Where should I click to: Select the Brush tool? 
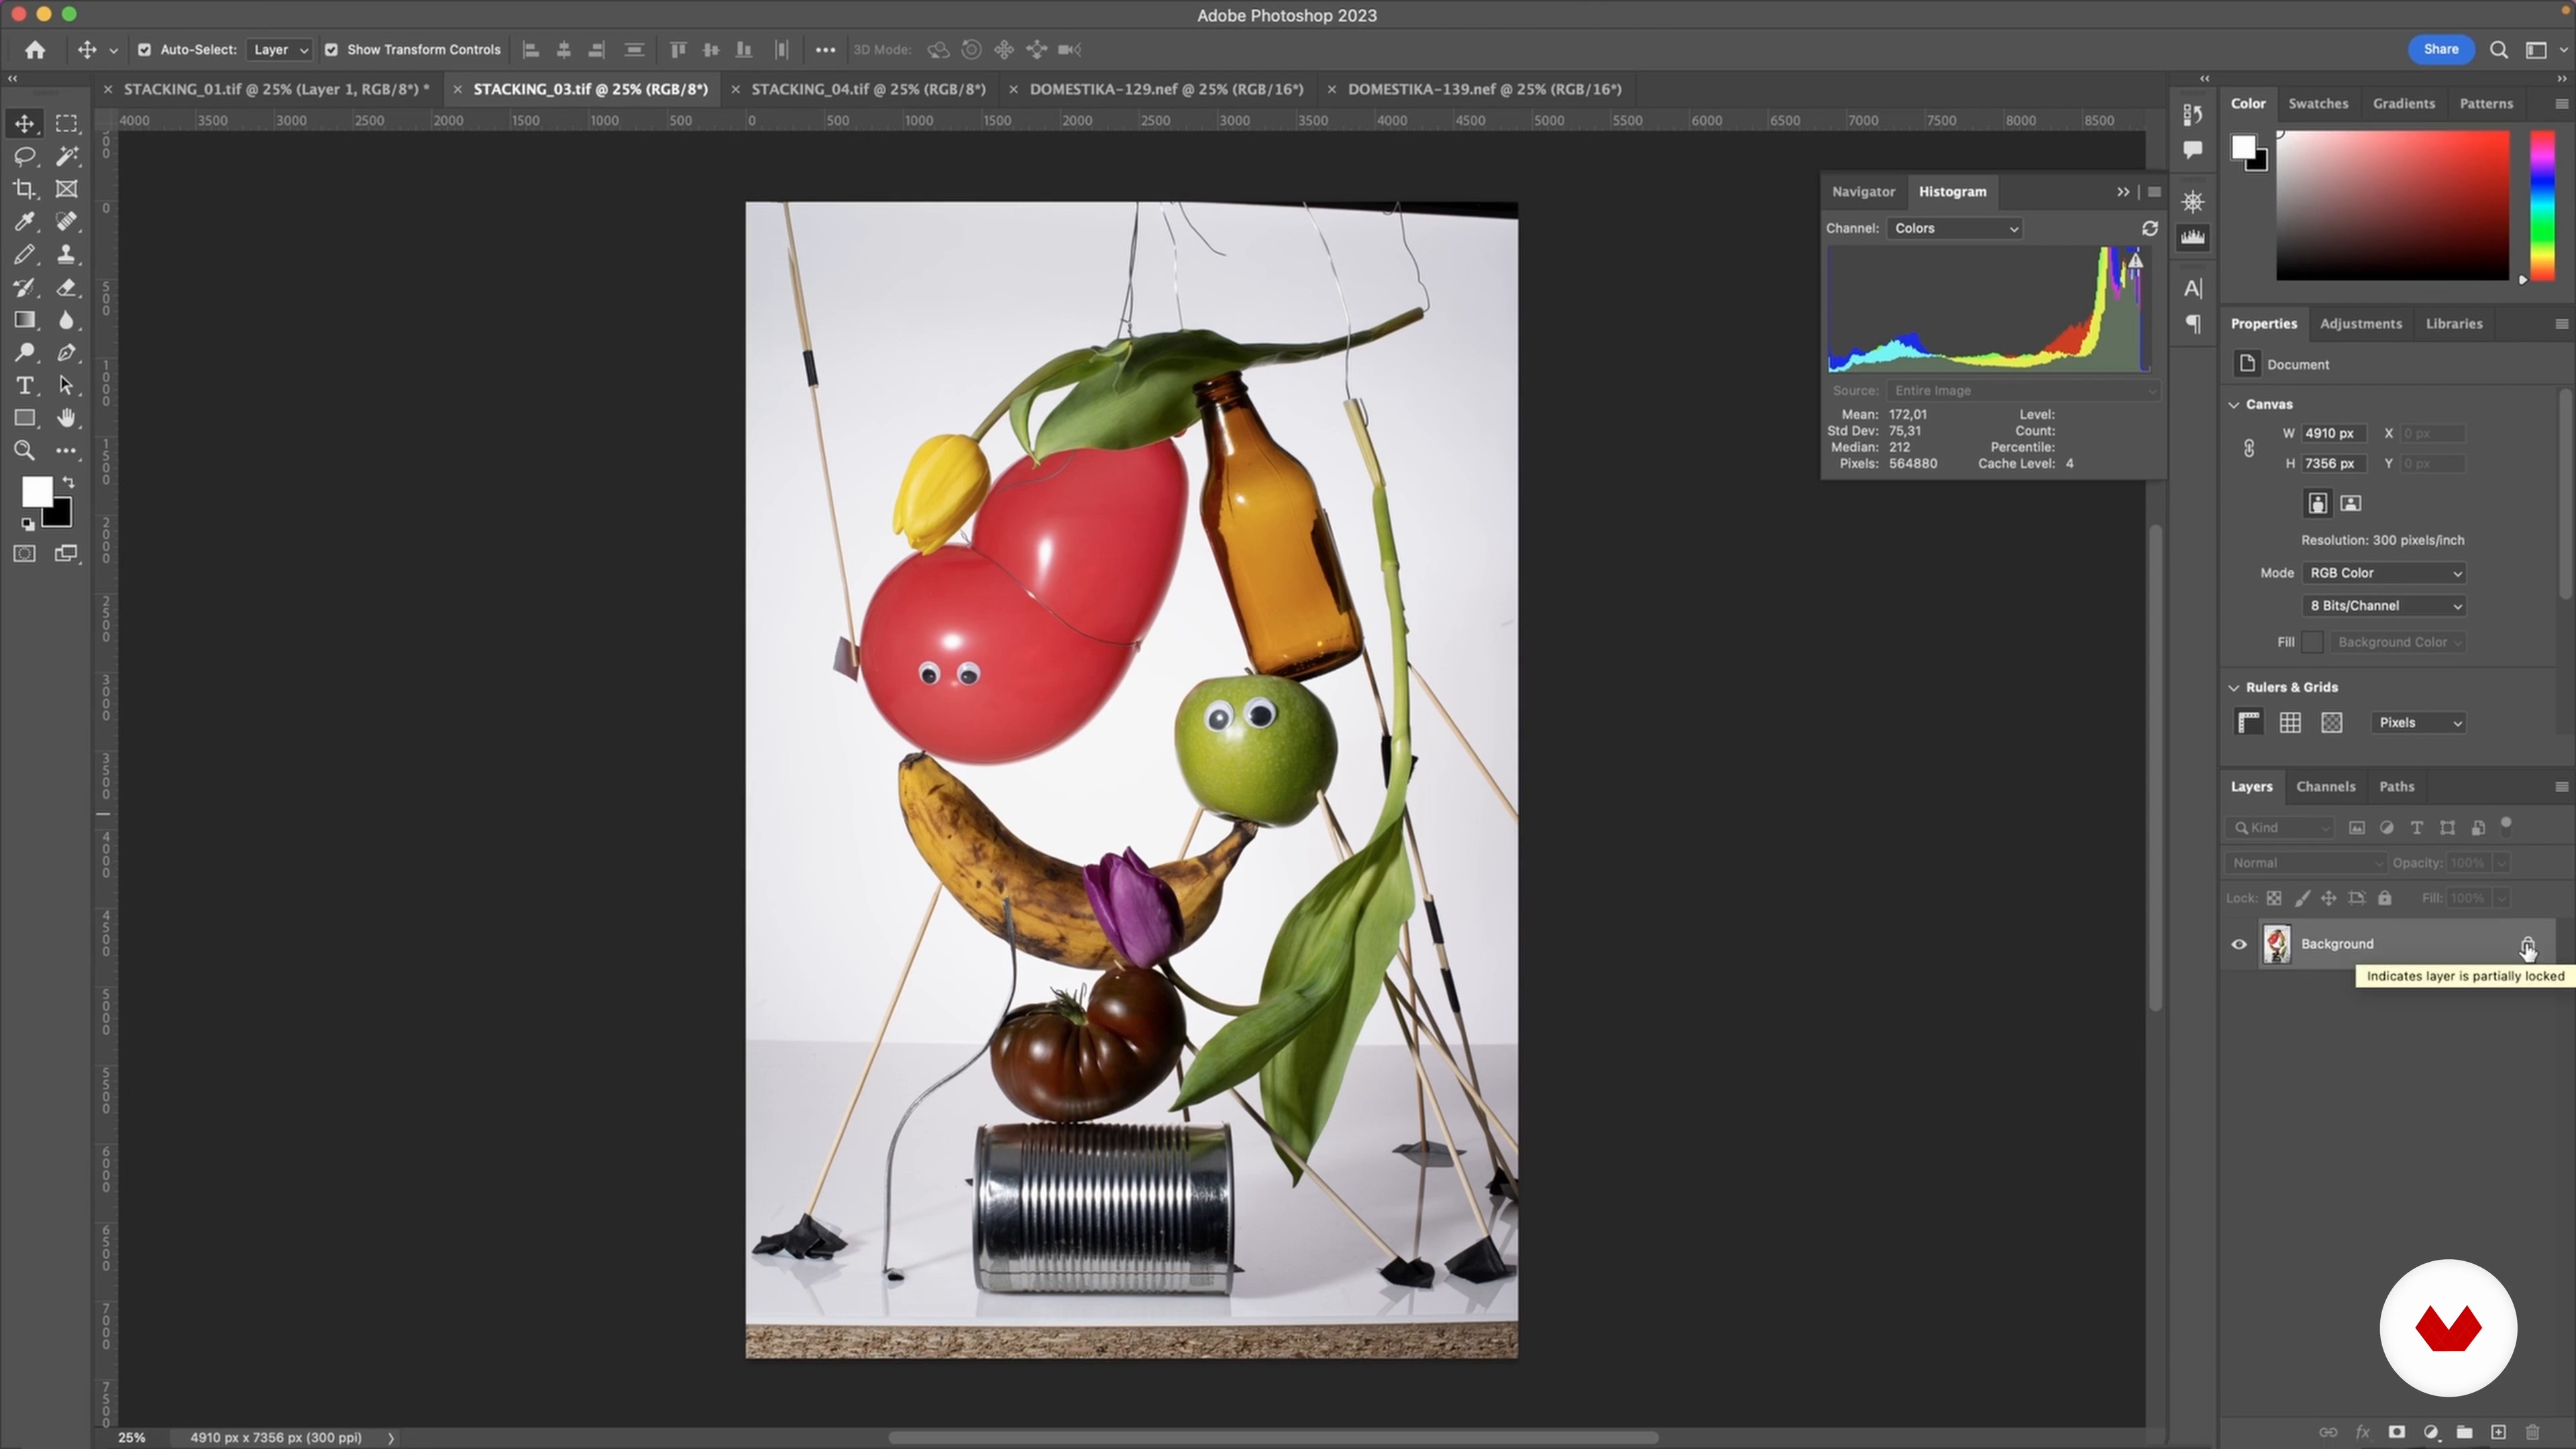[24, 255]
